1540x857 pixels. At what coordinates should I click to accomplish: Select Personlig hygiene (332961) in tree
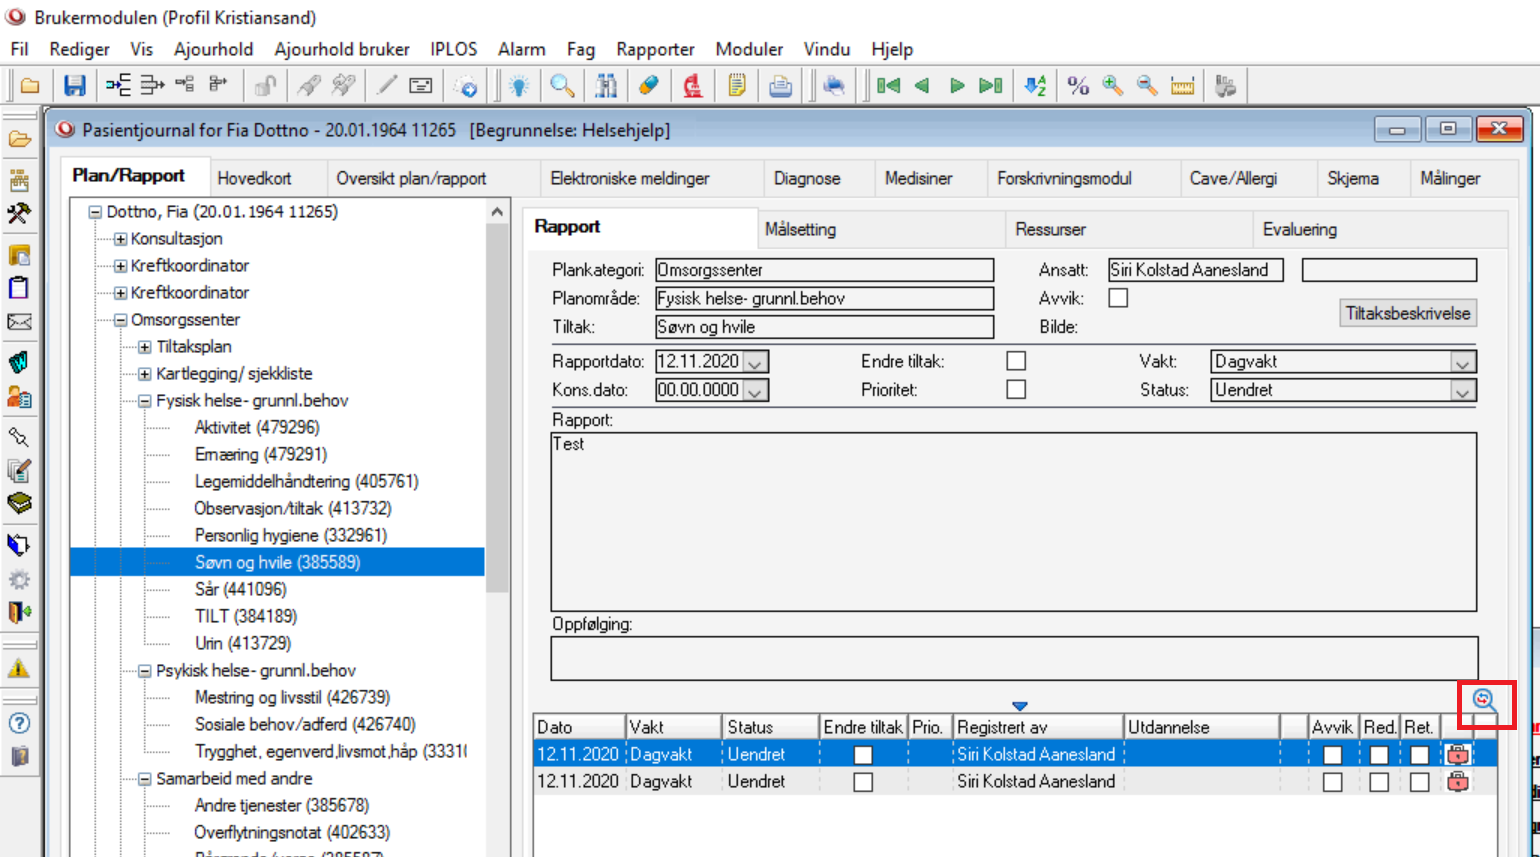click(x=290, y=535)
